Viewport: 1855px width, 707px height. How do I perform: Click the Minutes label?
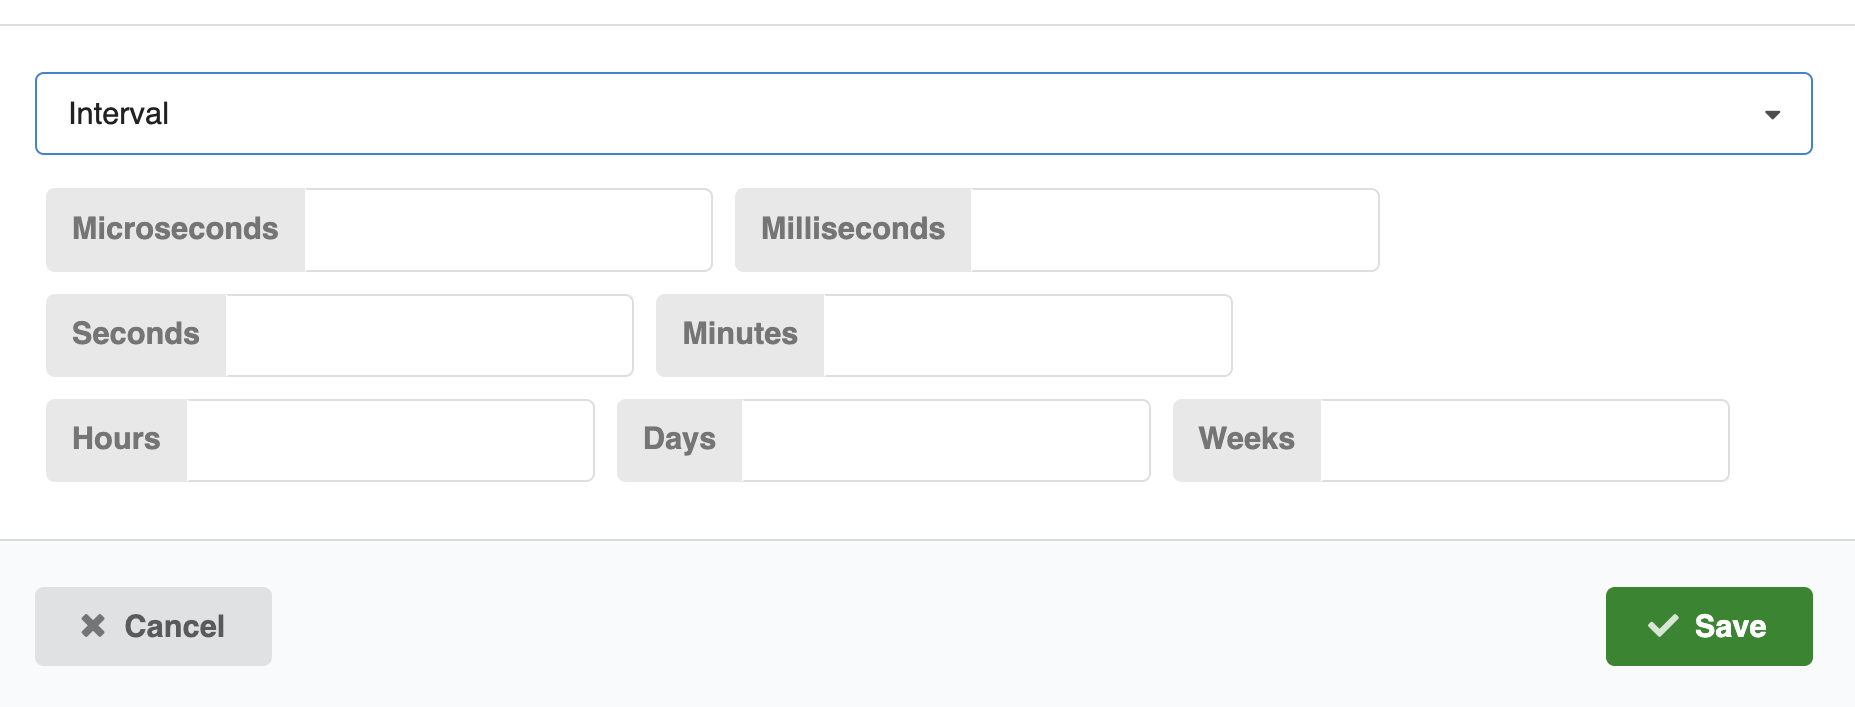740,334
